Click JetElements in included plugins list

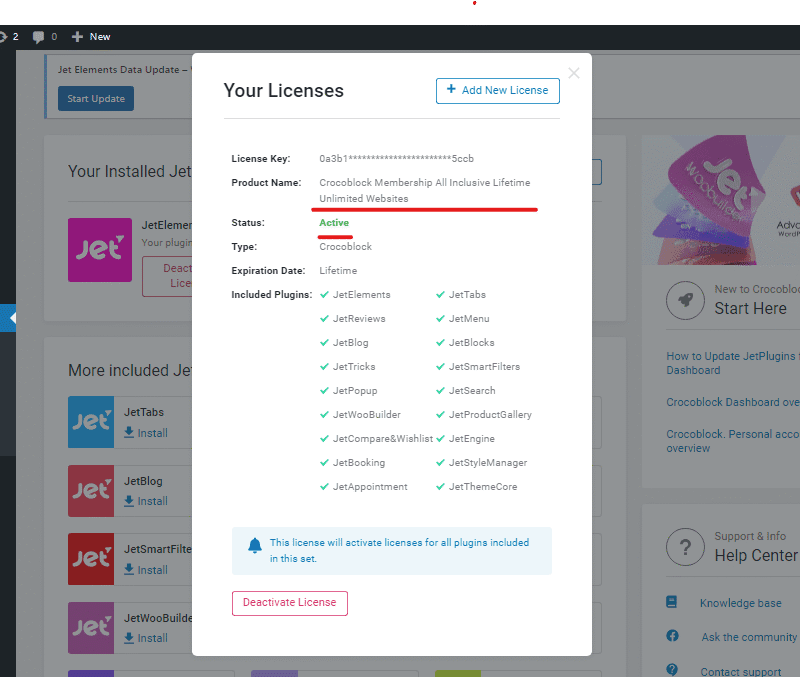(x=361, y=295)
